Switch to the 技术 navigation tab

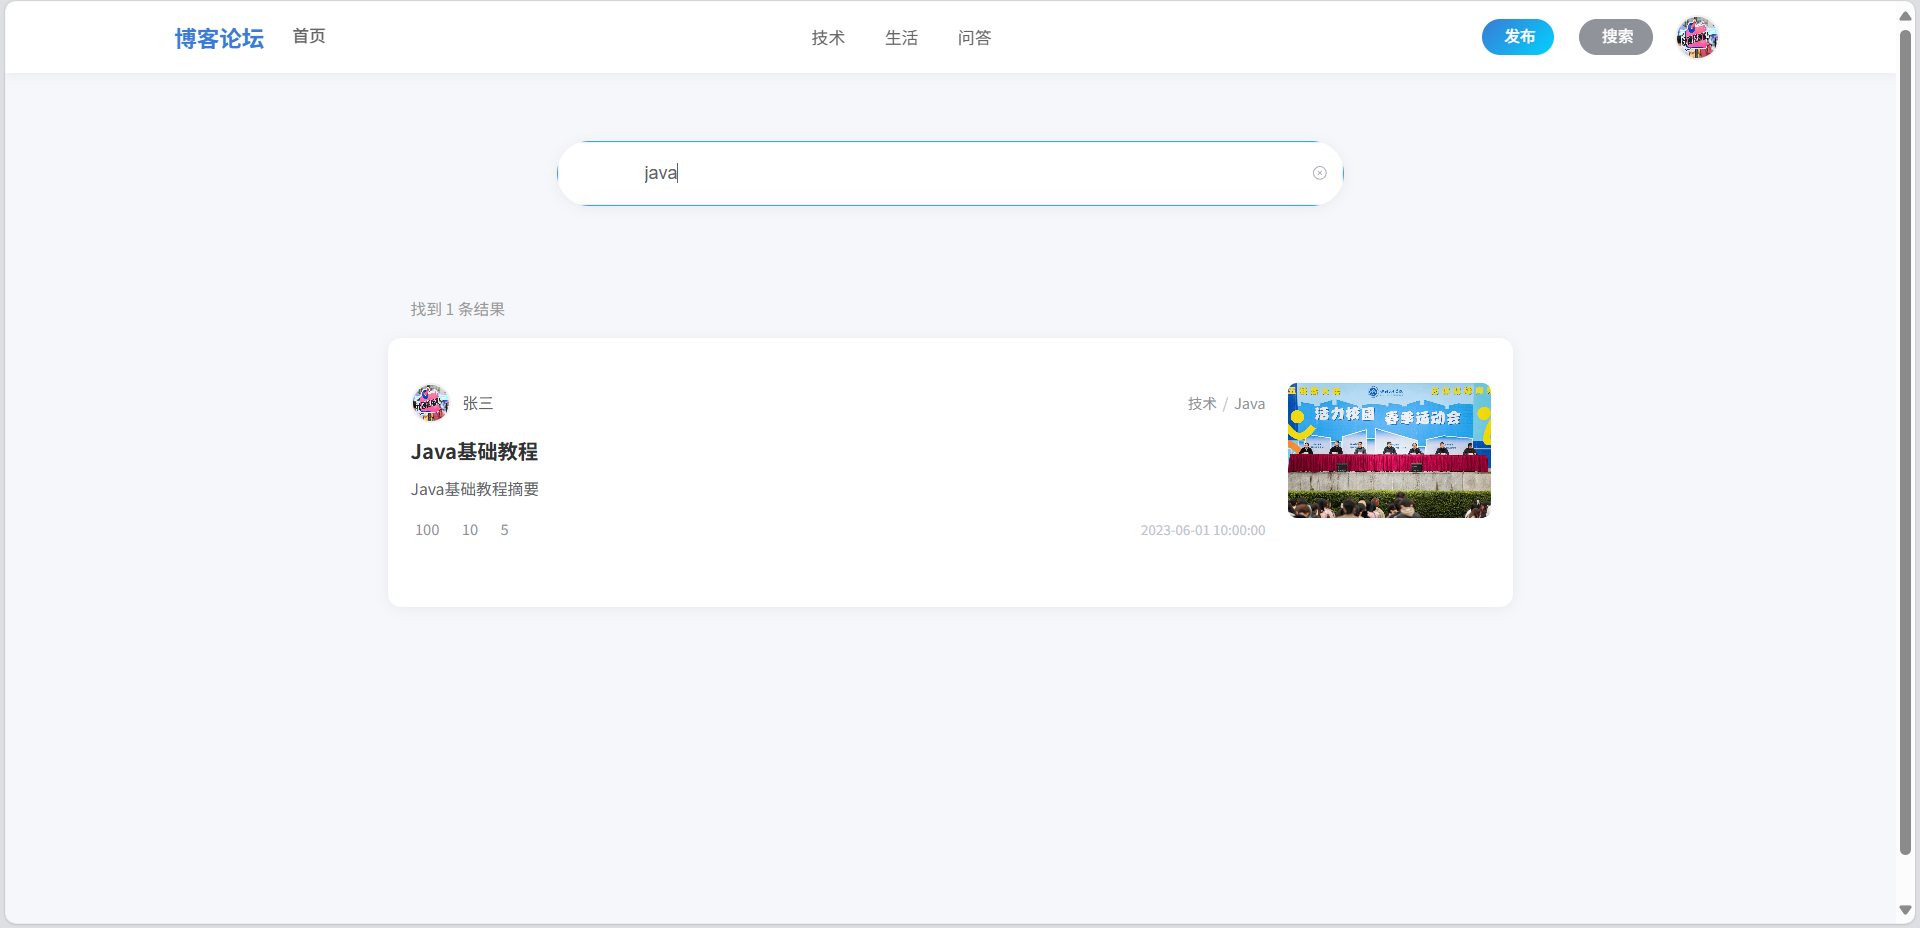(x=827, y=37)
